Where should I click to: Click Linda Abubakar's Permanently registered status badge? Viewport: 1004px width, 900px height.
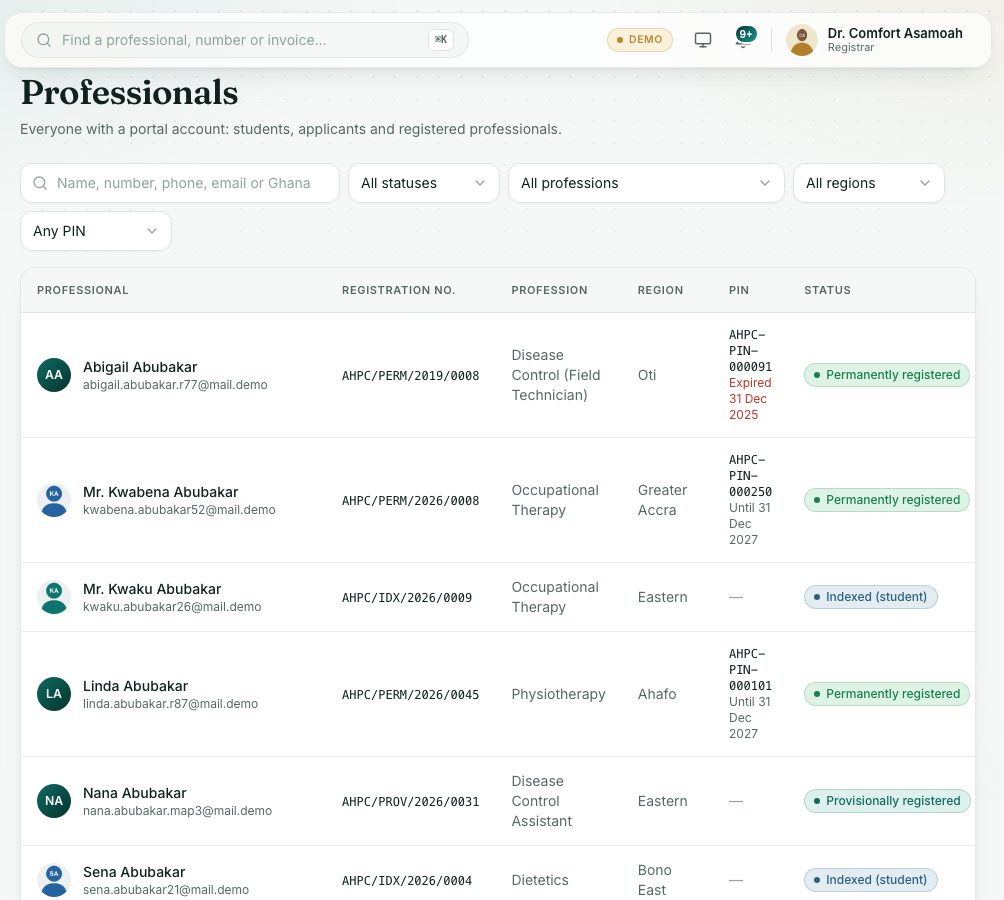pos(886,694)
